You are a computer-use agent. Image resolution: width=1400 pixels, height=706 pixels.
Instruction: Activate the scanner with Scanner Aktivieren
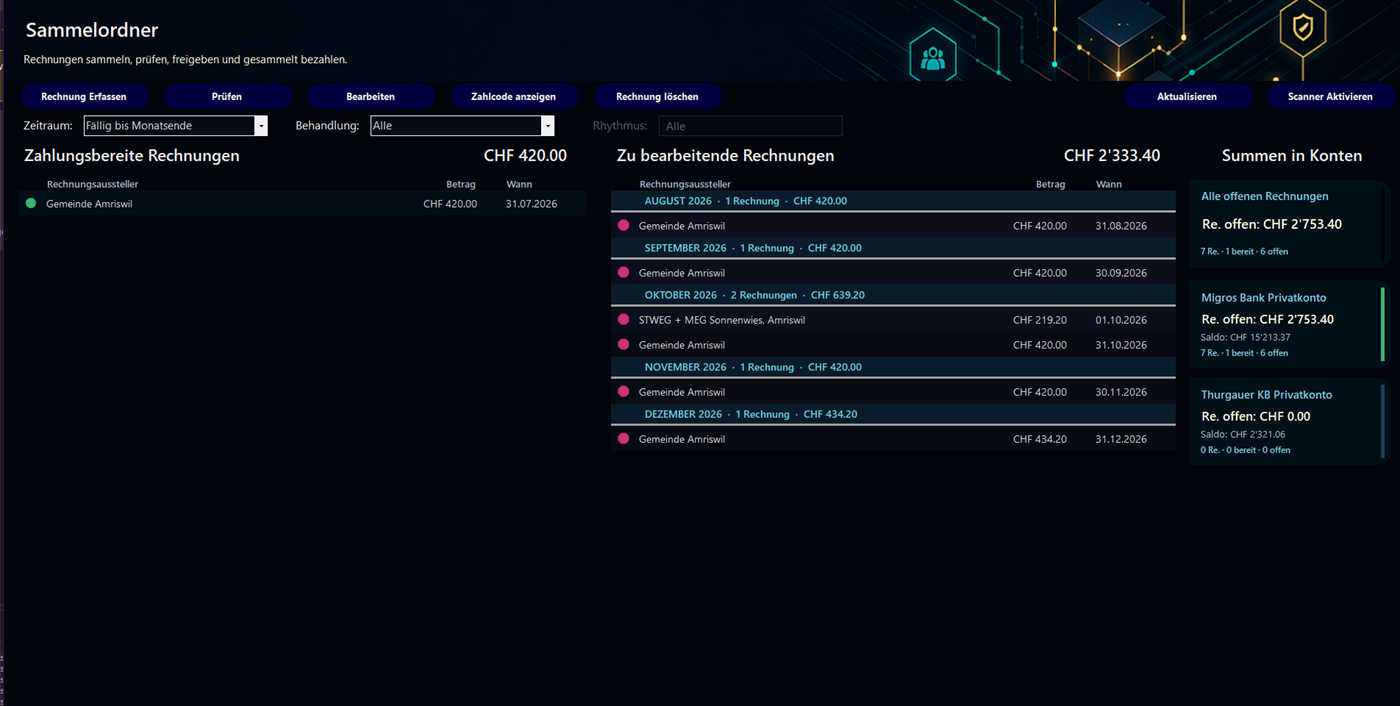[1330, 97]
